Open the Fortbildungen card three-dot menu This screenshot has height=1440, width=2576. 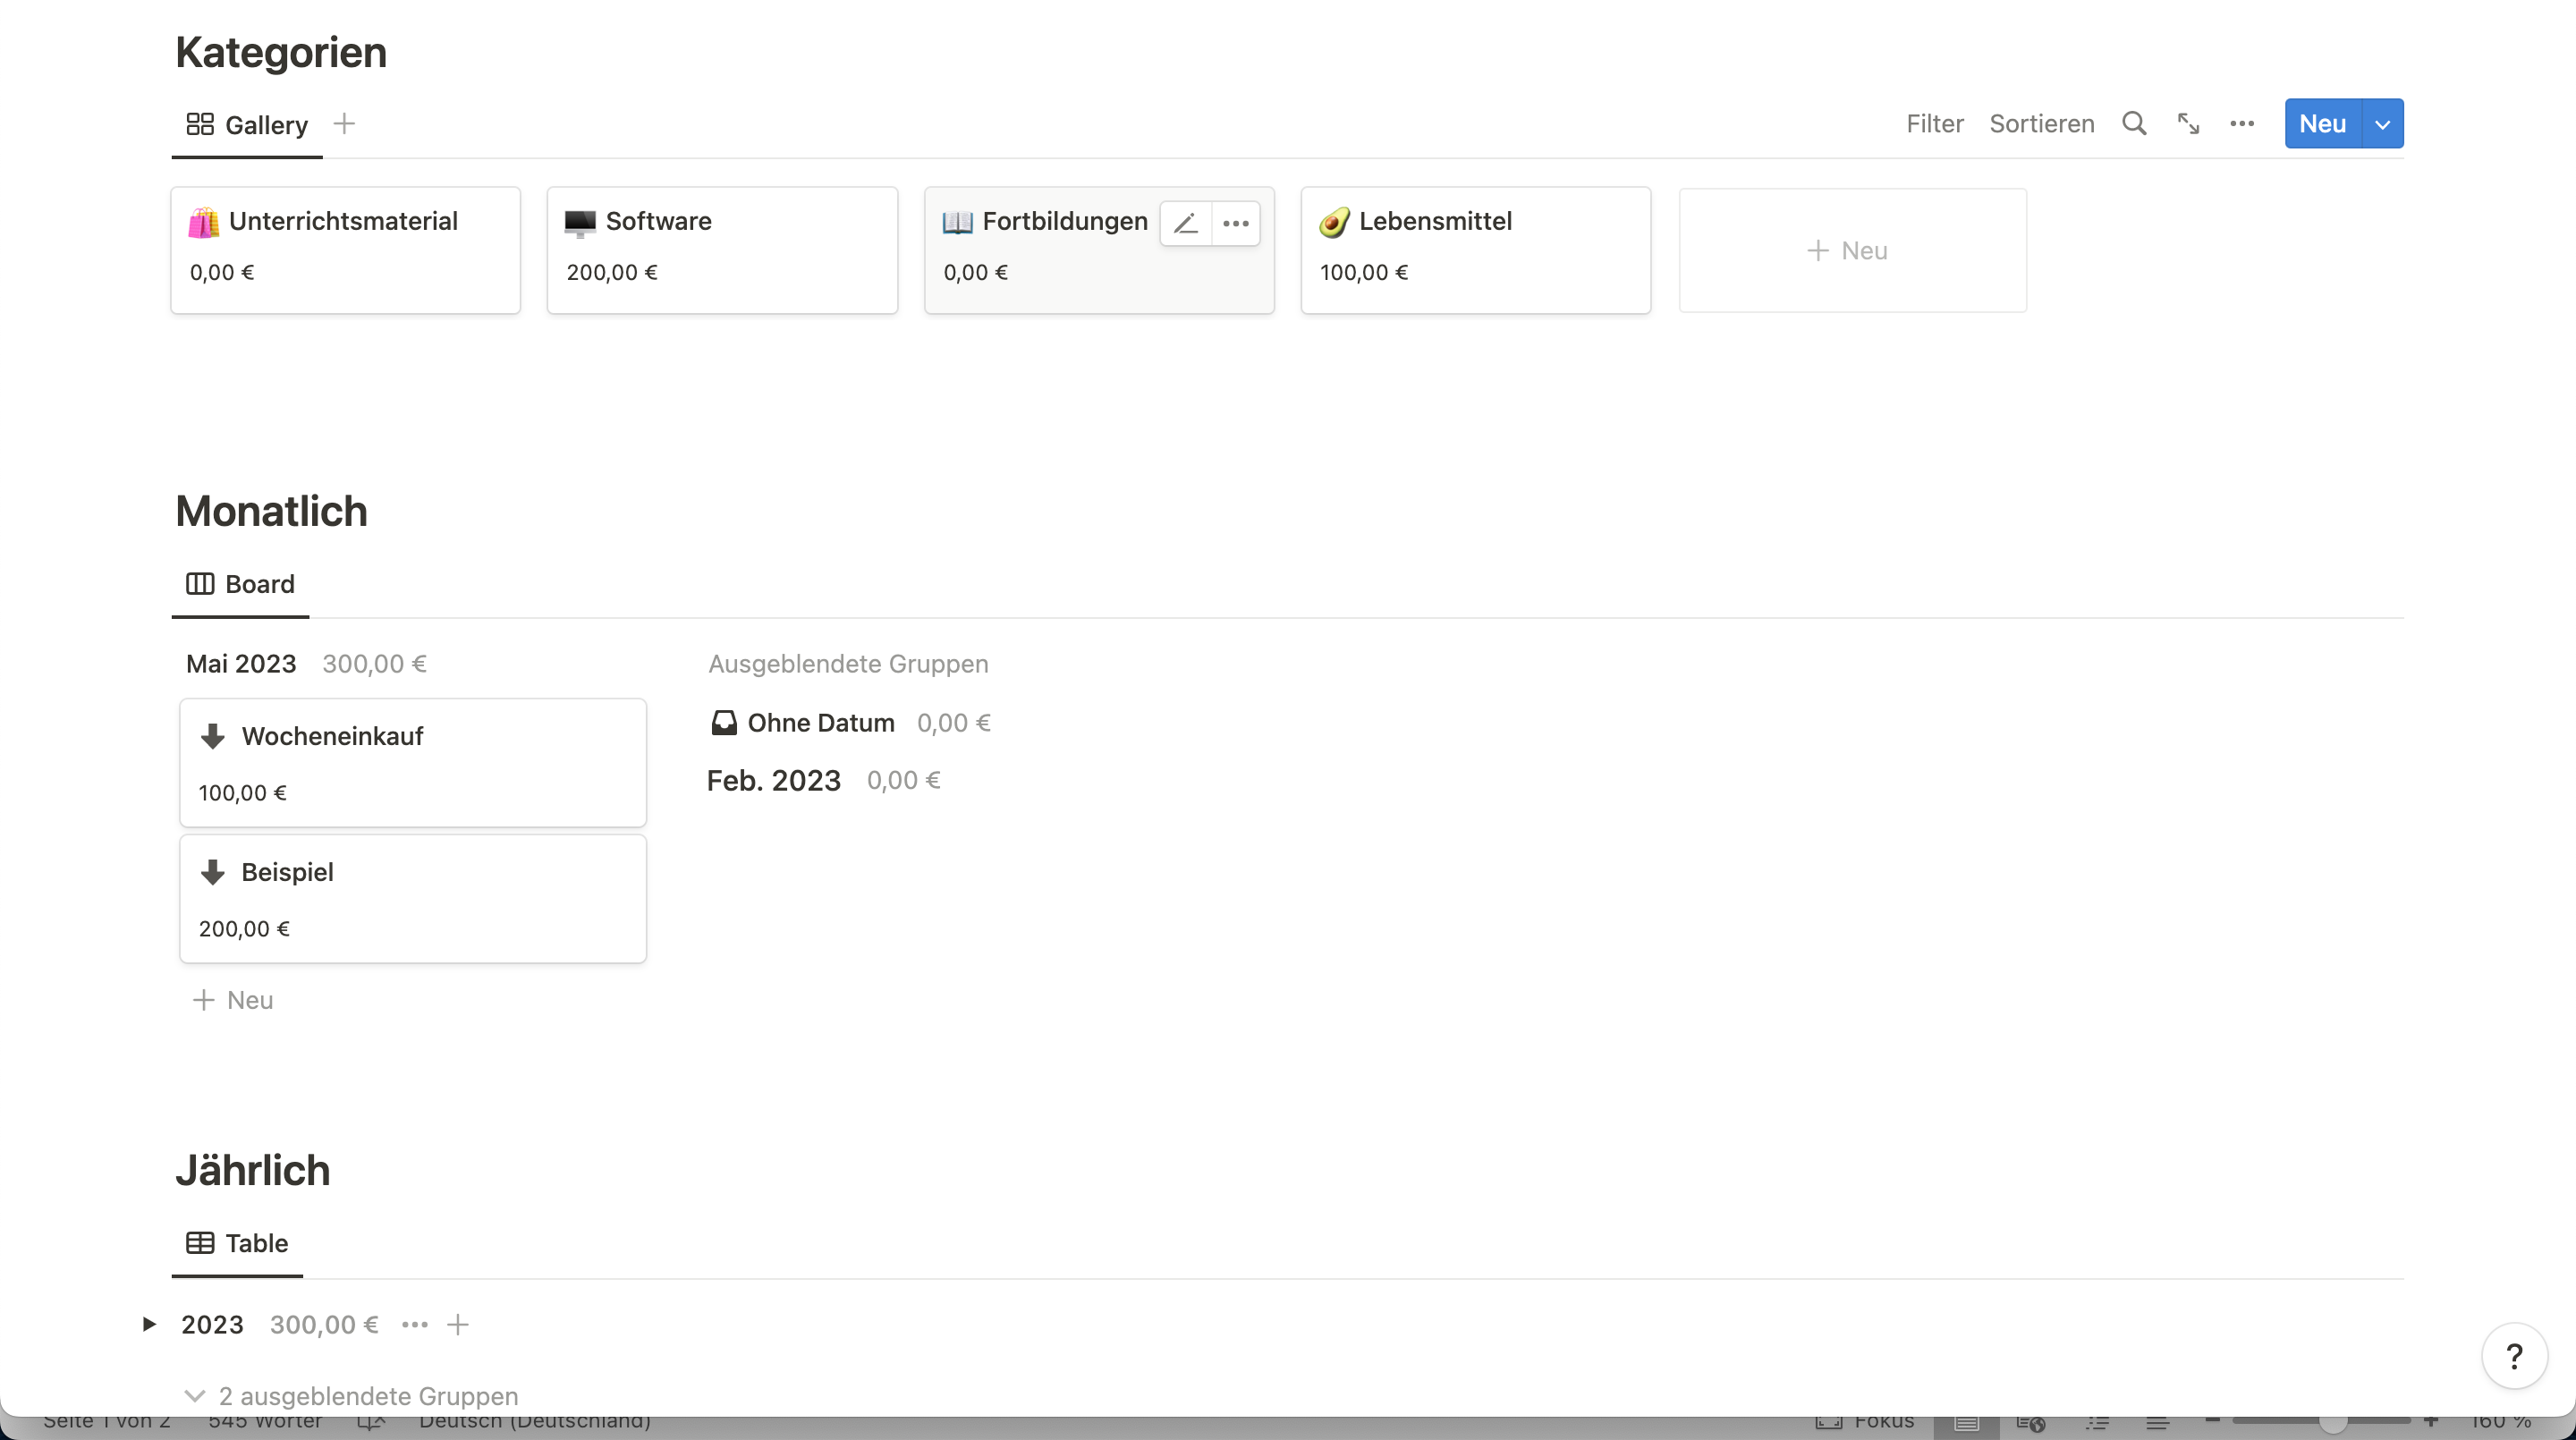[x=1235, y=223]
